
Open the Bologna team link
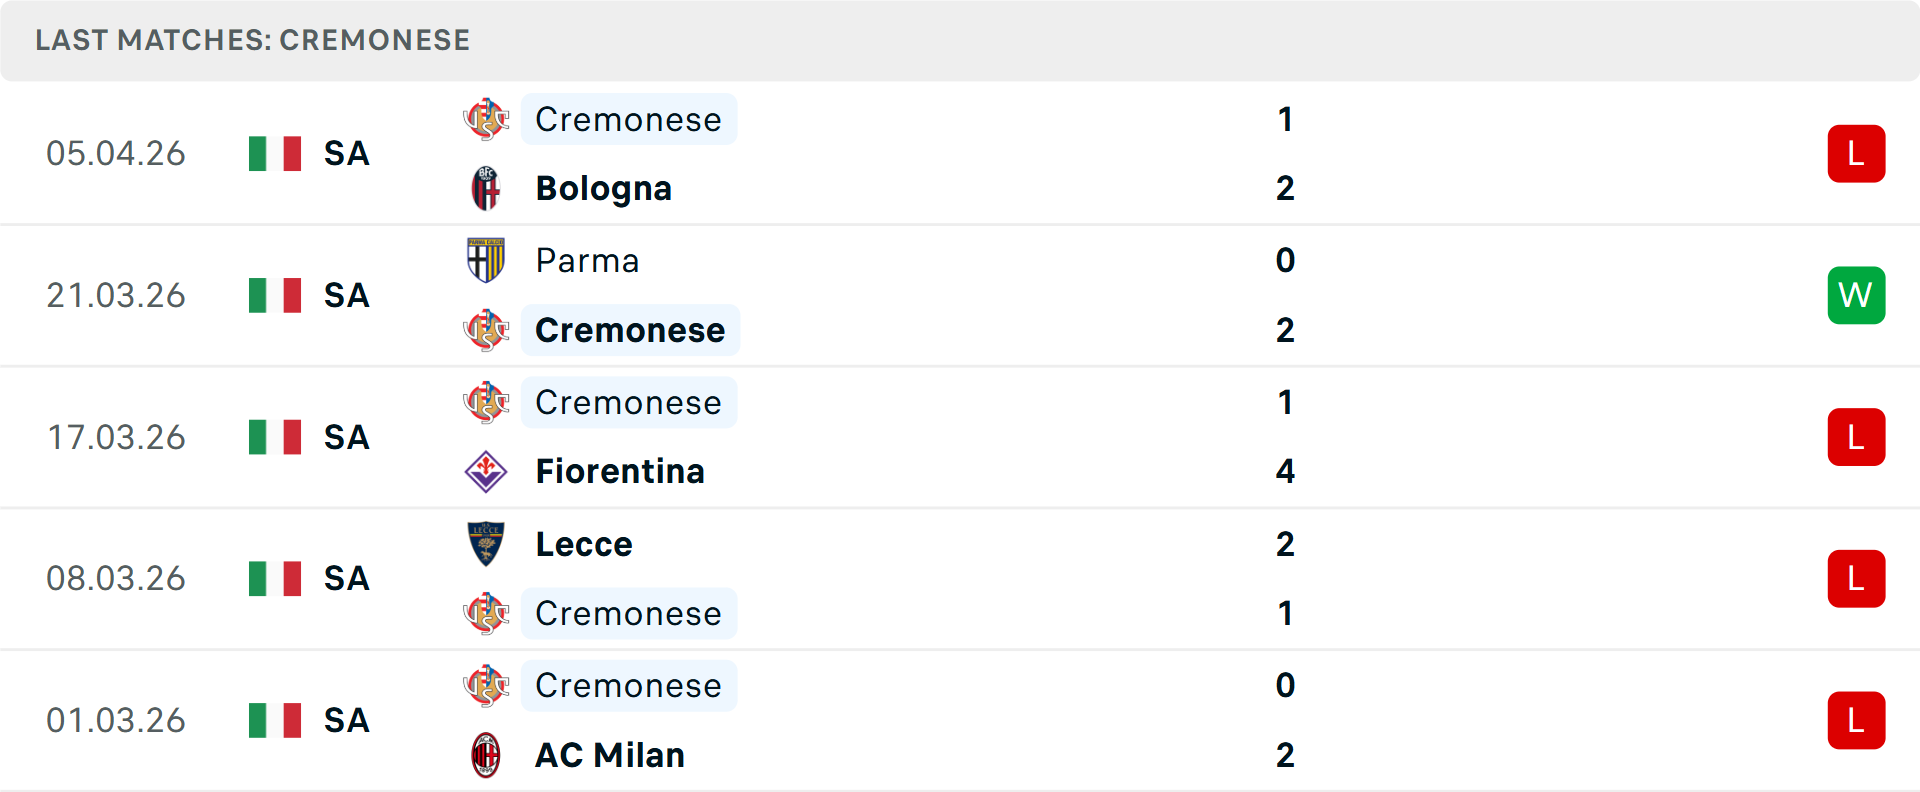(x=603, y=188)
